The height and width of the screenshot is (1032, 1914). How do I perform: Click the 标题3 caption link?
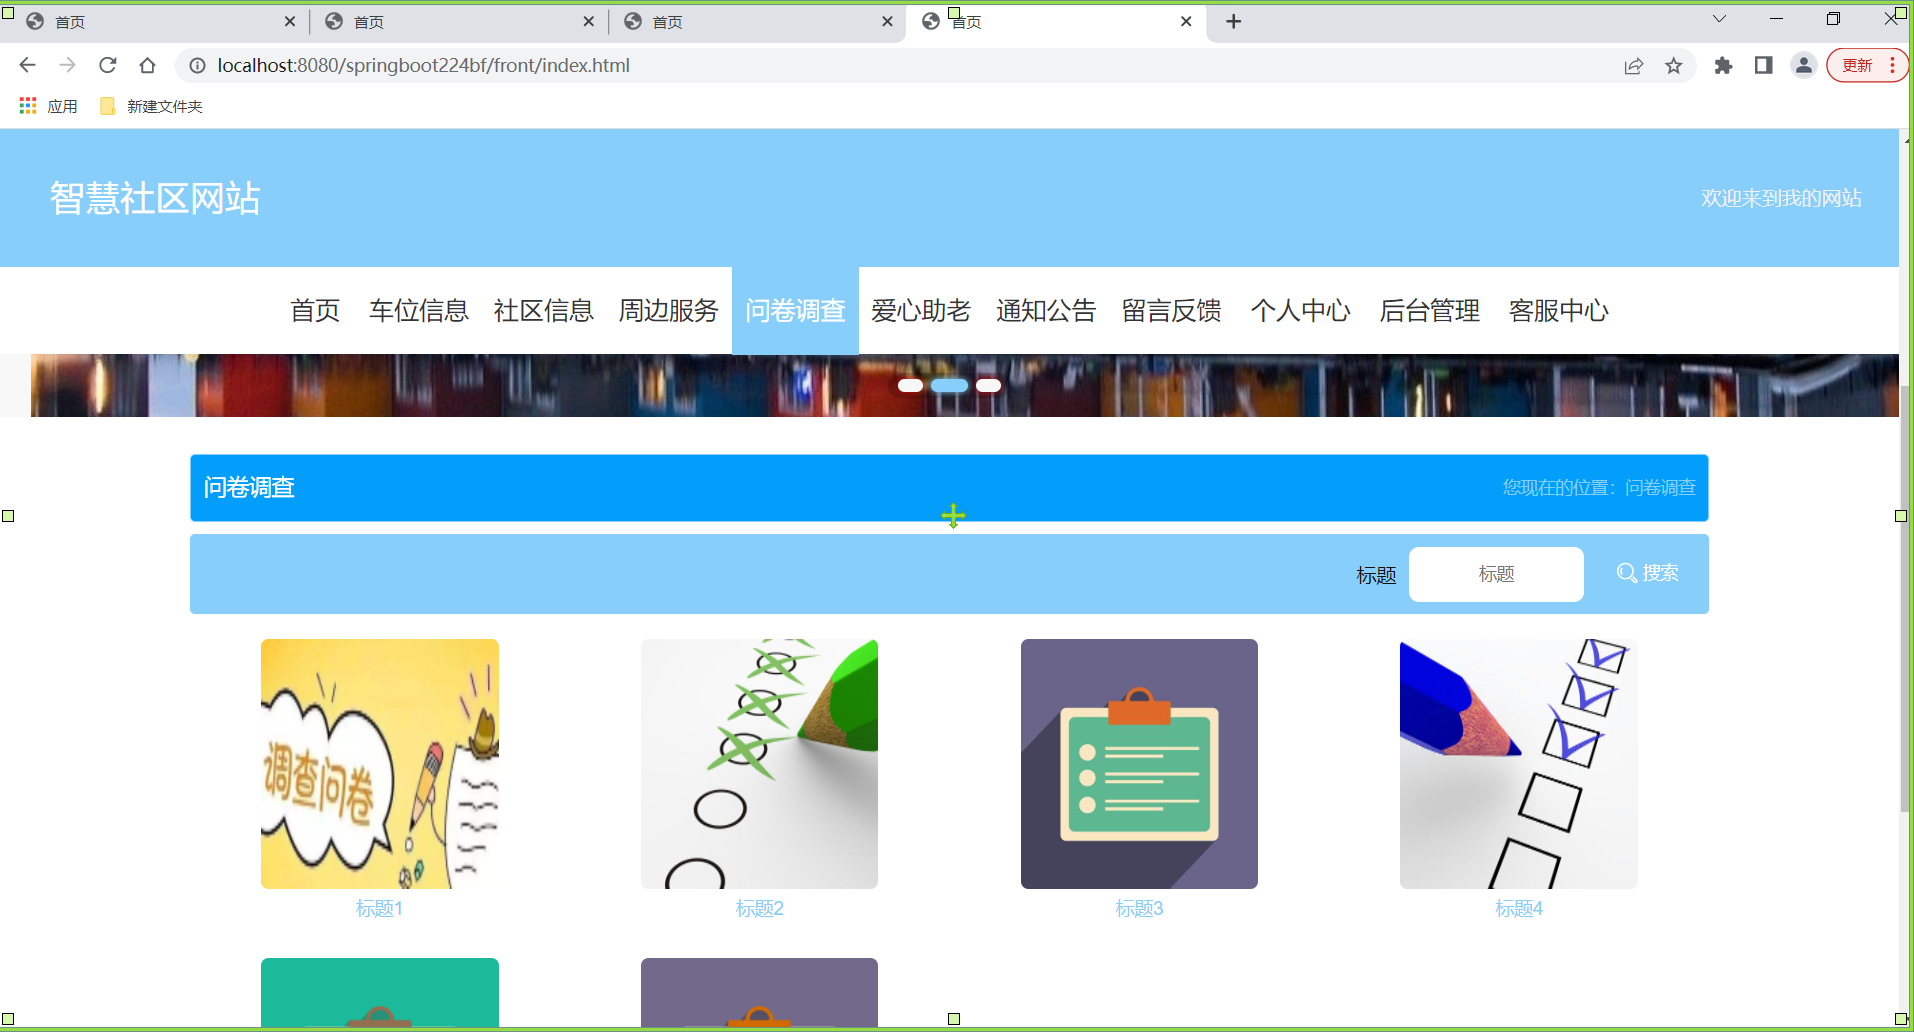1139,908
